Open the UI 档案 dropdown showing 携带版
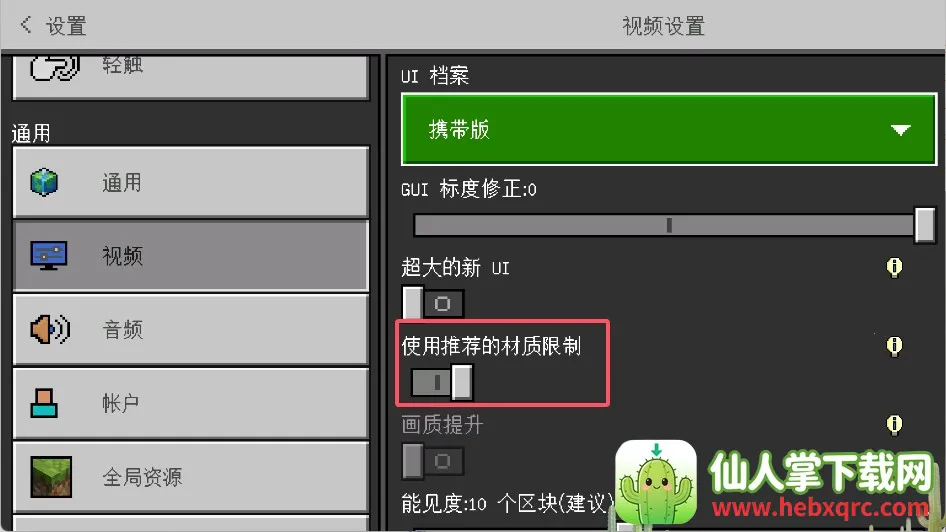The image size is (946, 532). [668, 129]
